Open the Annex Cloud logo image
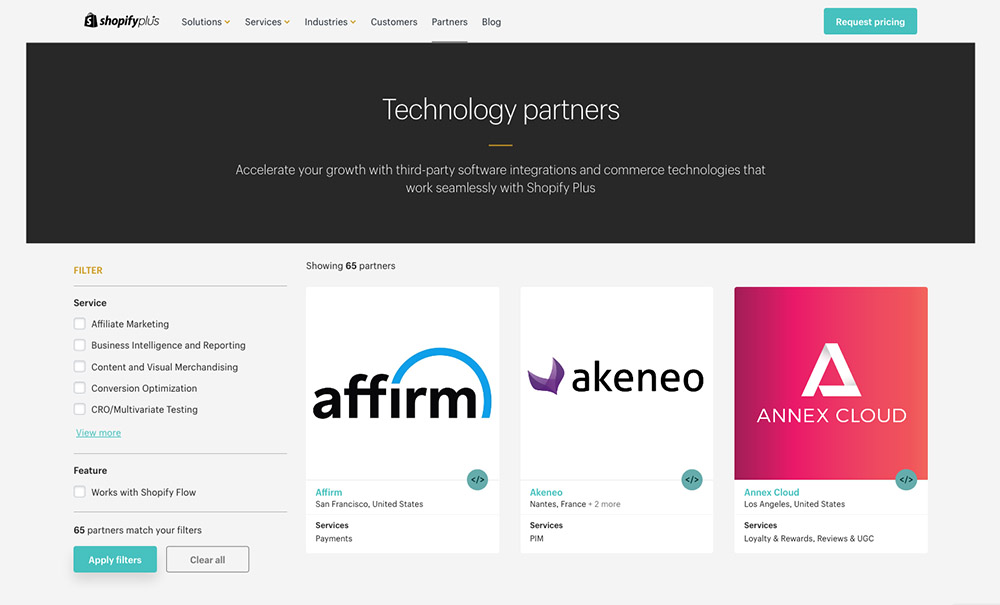Screen dimensions: 1000x605 pos(831,383)
